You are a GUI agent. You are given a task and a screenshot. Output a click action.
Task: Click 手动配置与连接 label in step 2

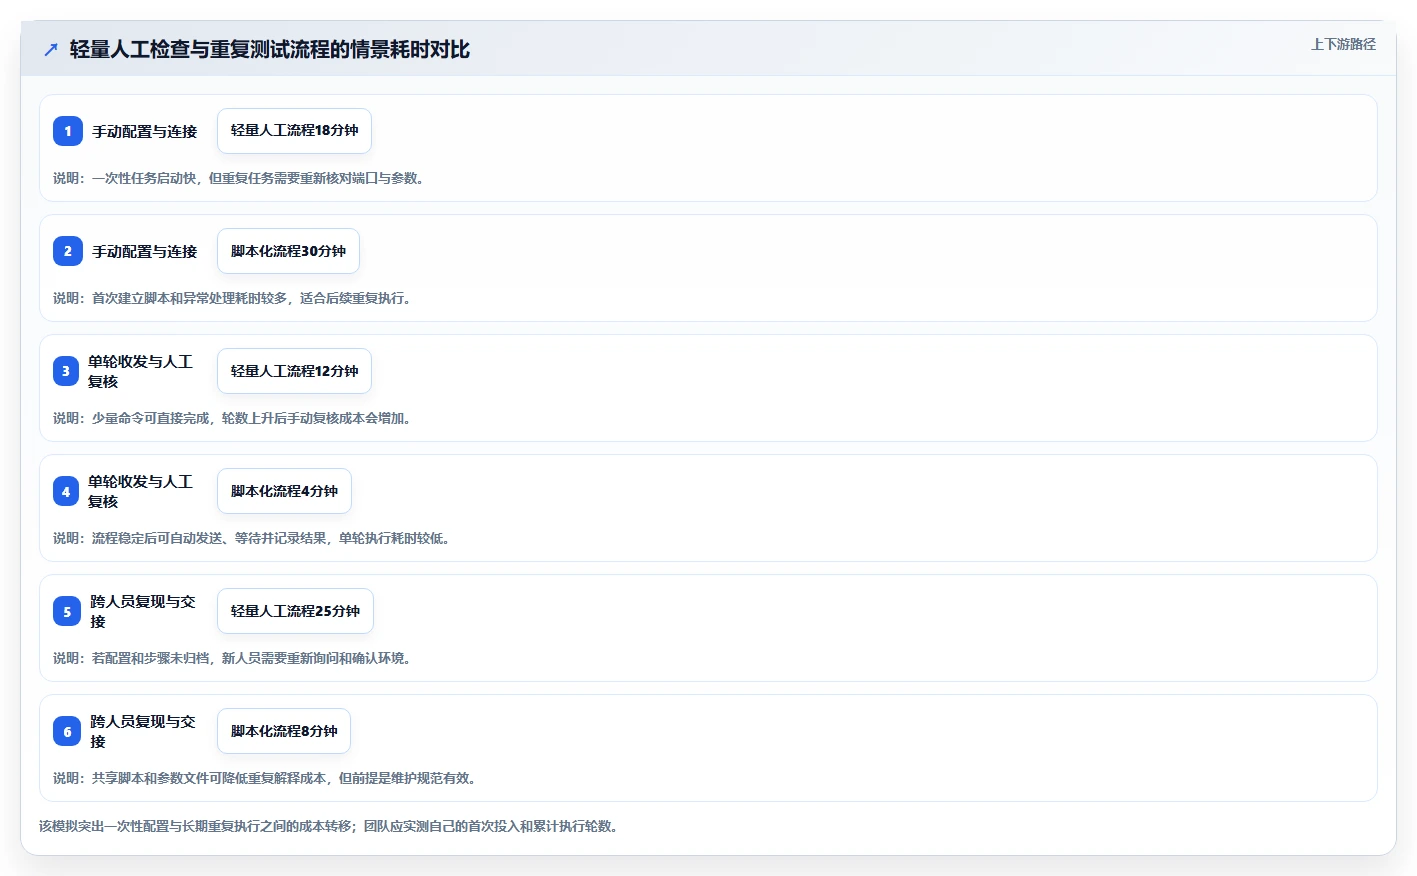145,251
